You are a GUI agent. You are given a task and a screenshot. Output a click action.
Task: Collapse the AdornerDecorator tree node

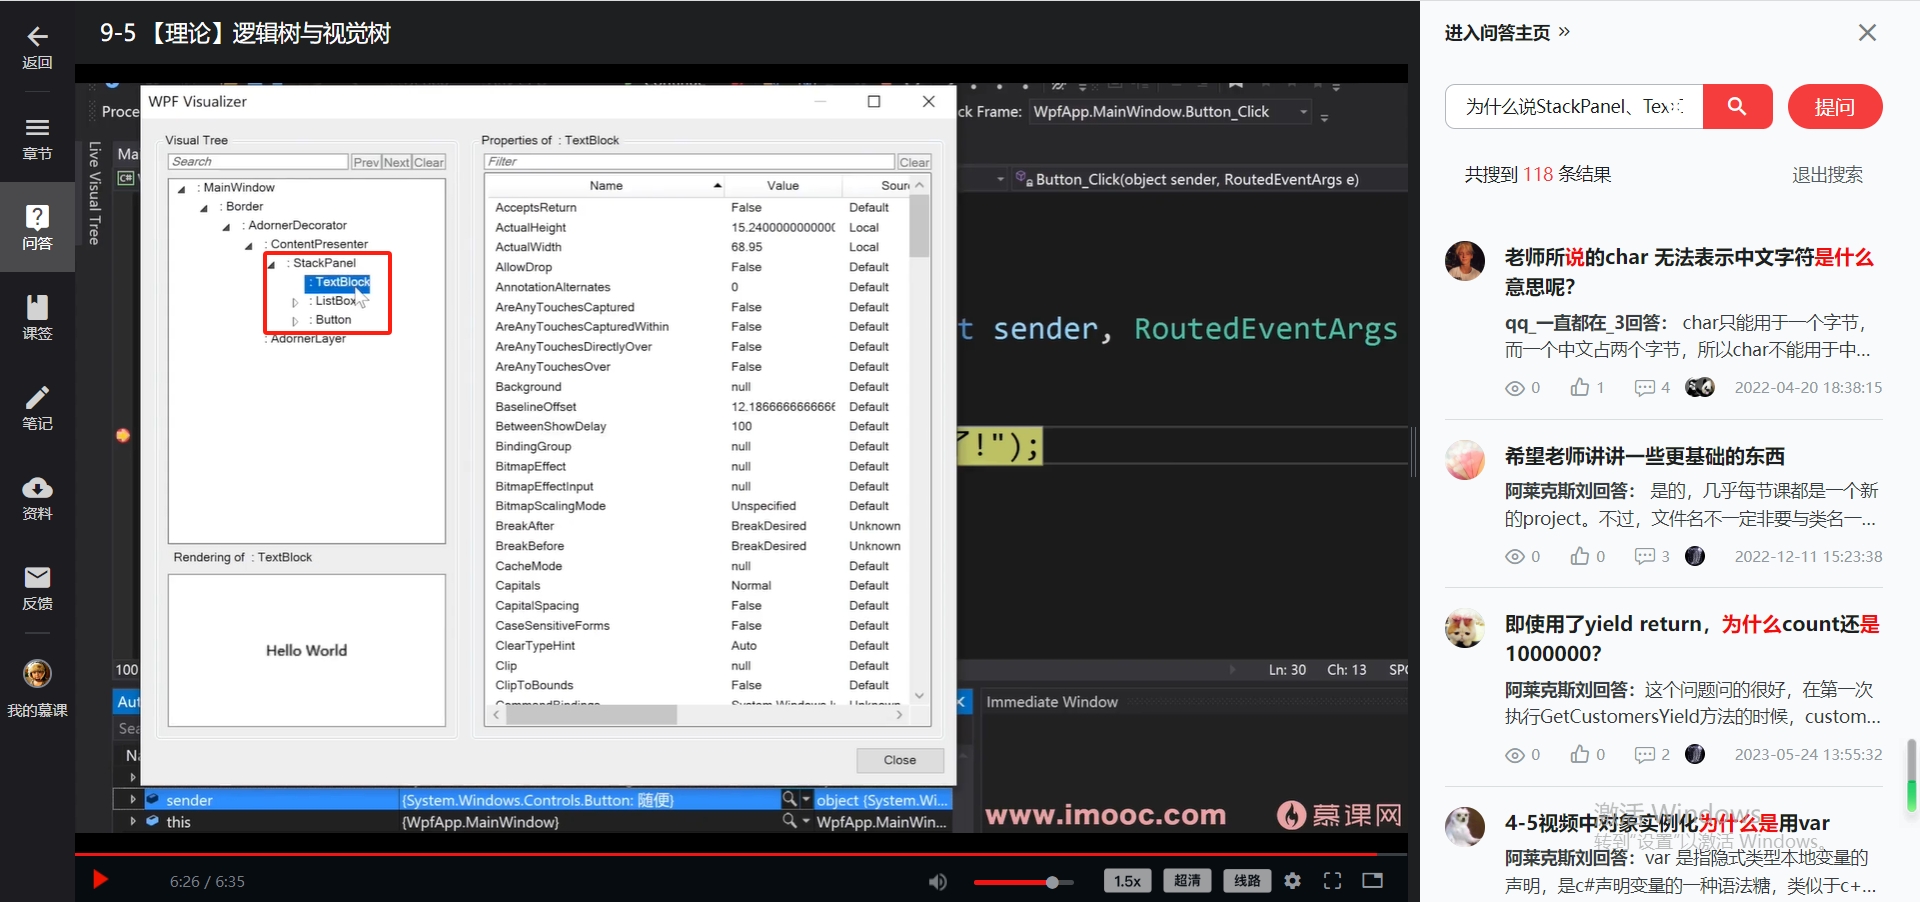click(226, 227)
